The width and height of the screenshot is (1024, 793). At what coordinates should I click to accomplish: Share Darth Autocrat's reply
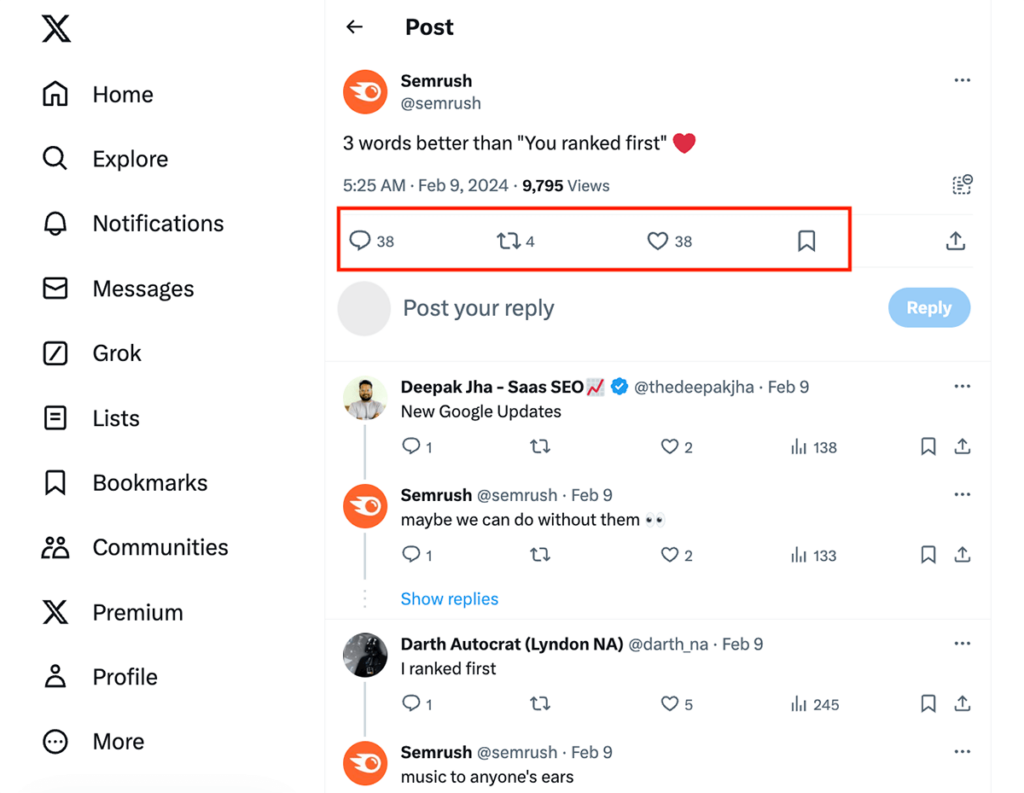(x=962, y=704)
